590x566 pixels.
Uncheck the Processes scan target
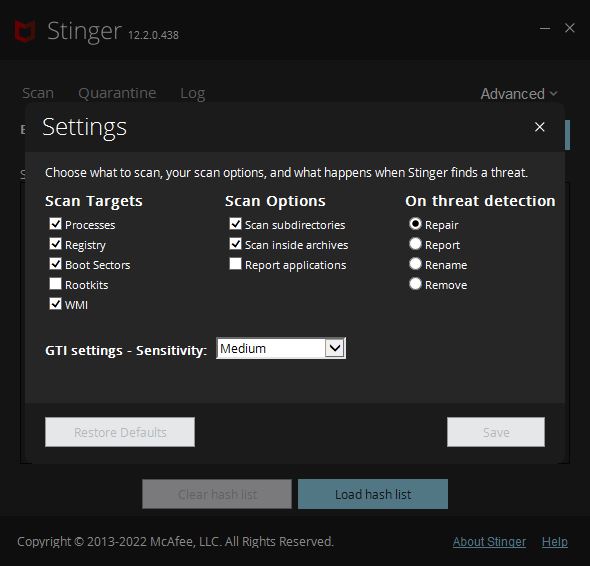(55, 224)
